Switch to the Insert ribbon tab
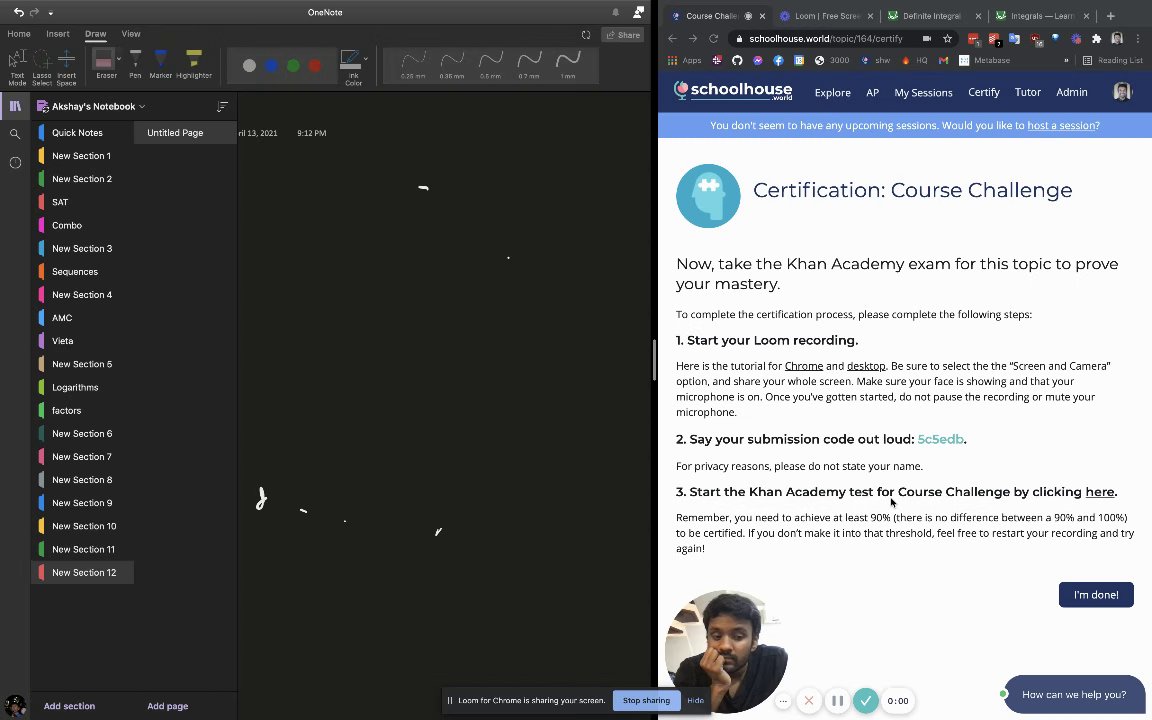 click(x=58, y=34)
